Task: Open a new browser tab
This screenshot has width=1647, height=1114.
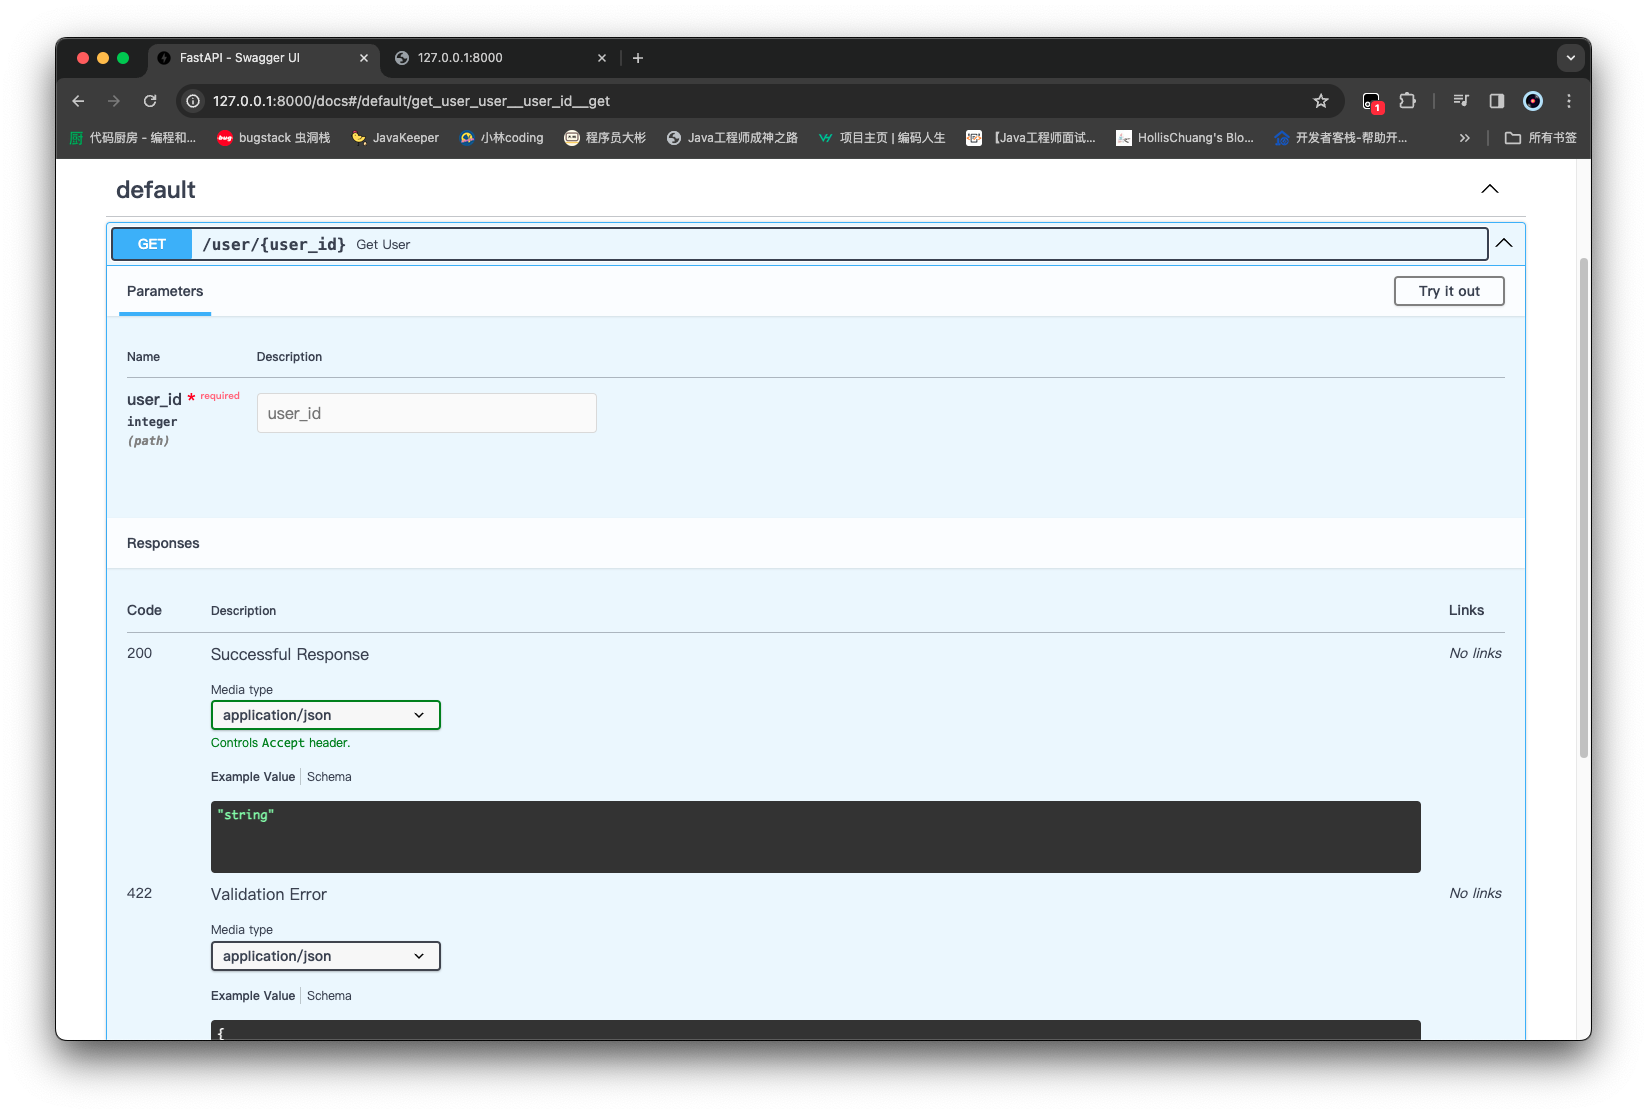Action: [x=638, y=58]
